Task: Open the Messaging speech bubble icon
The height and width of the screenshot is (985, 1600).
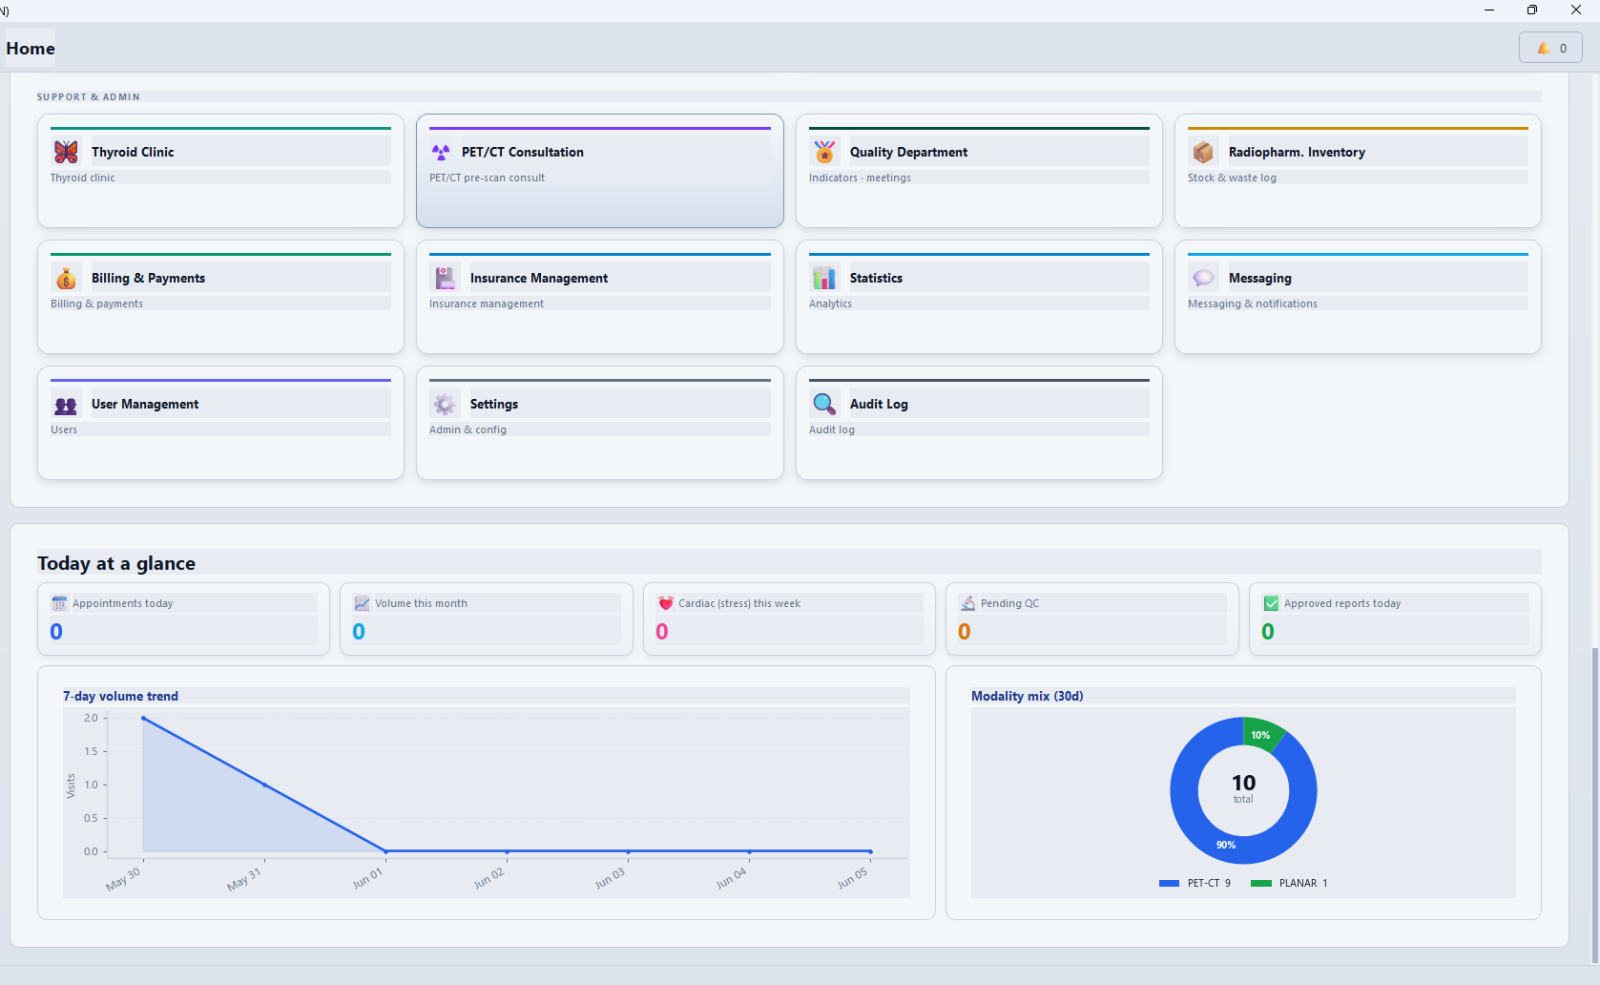Action: (x=1203, y=278)
